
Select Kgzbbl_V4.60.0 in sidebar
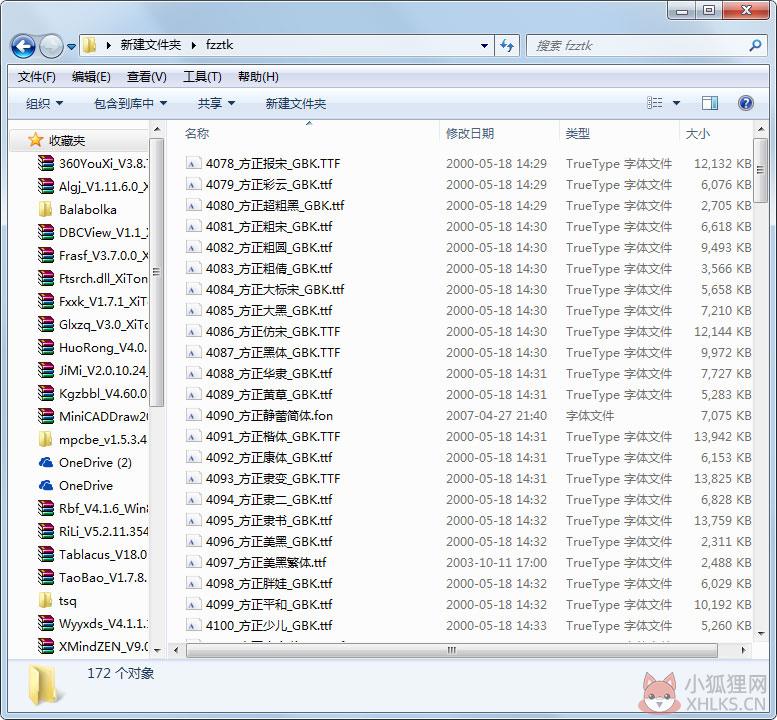tap(103, 393)
